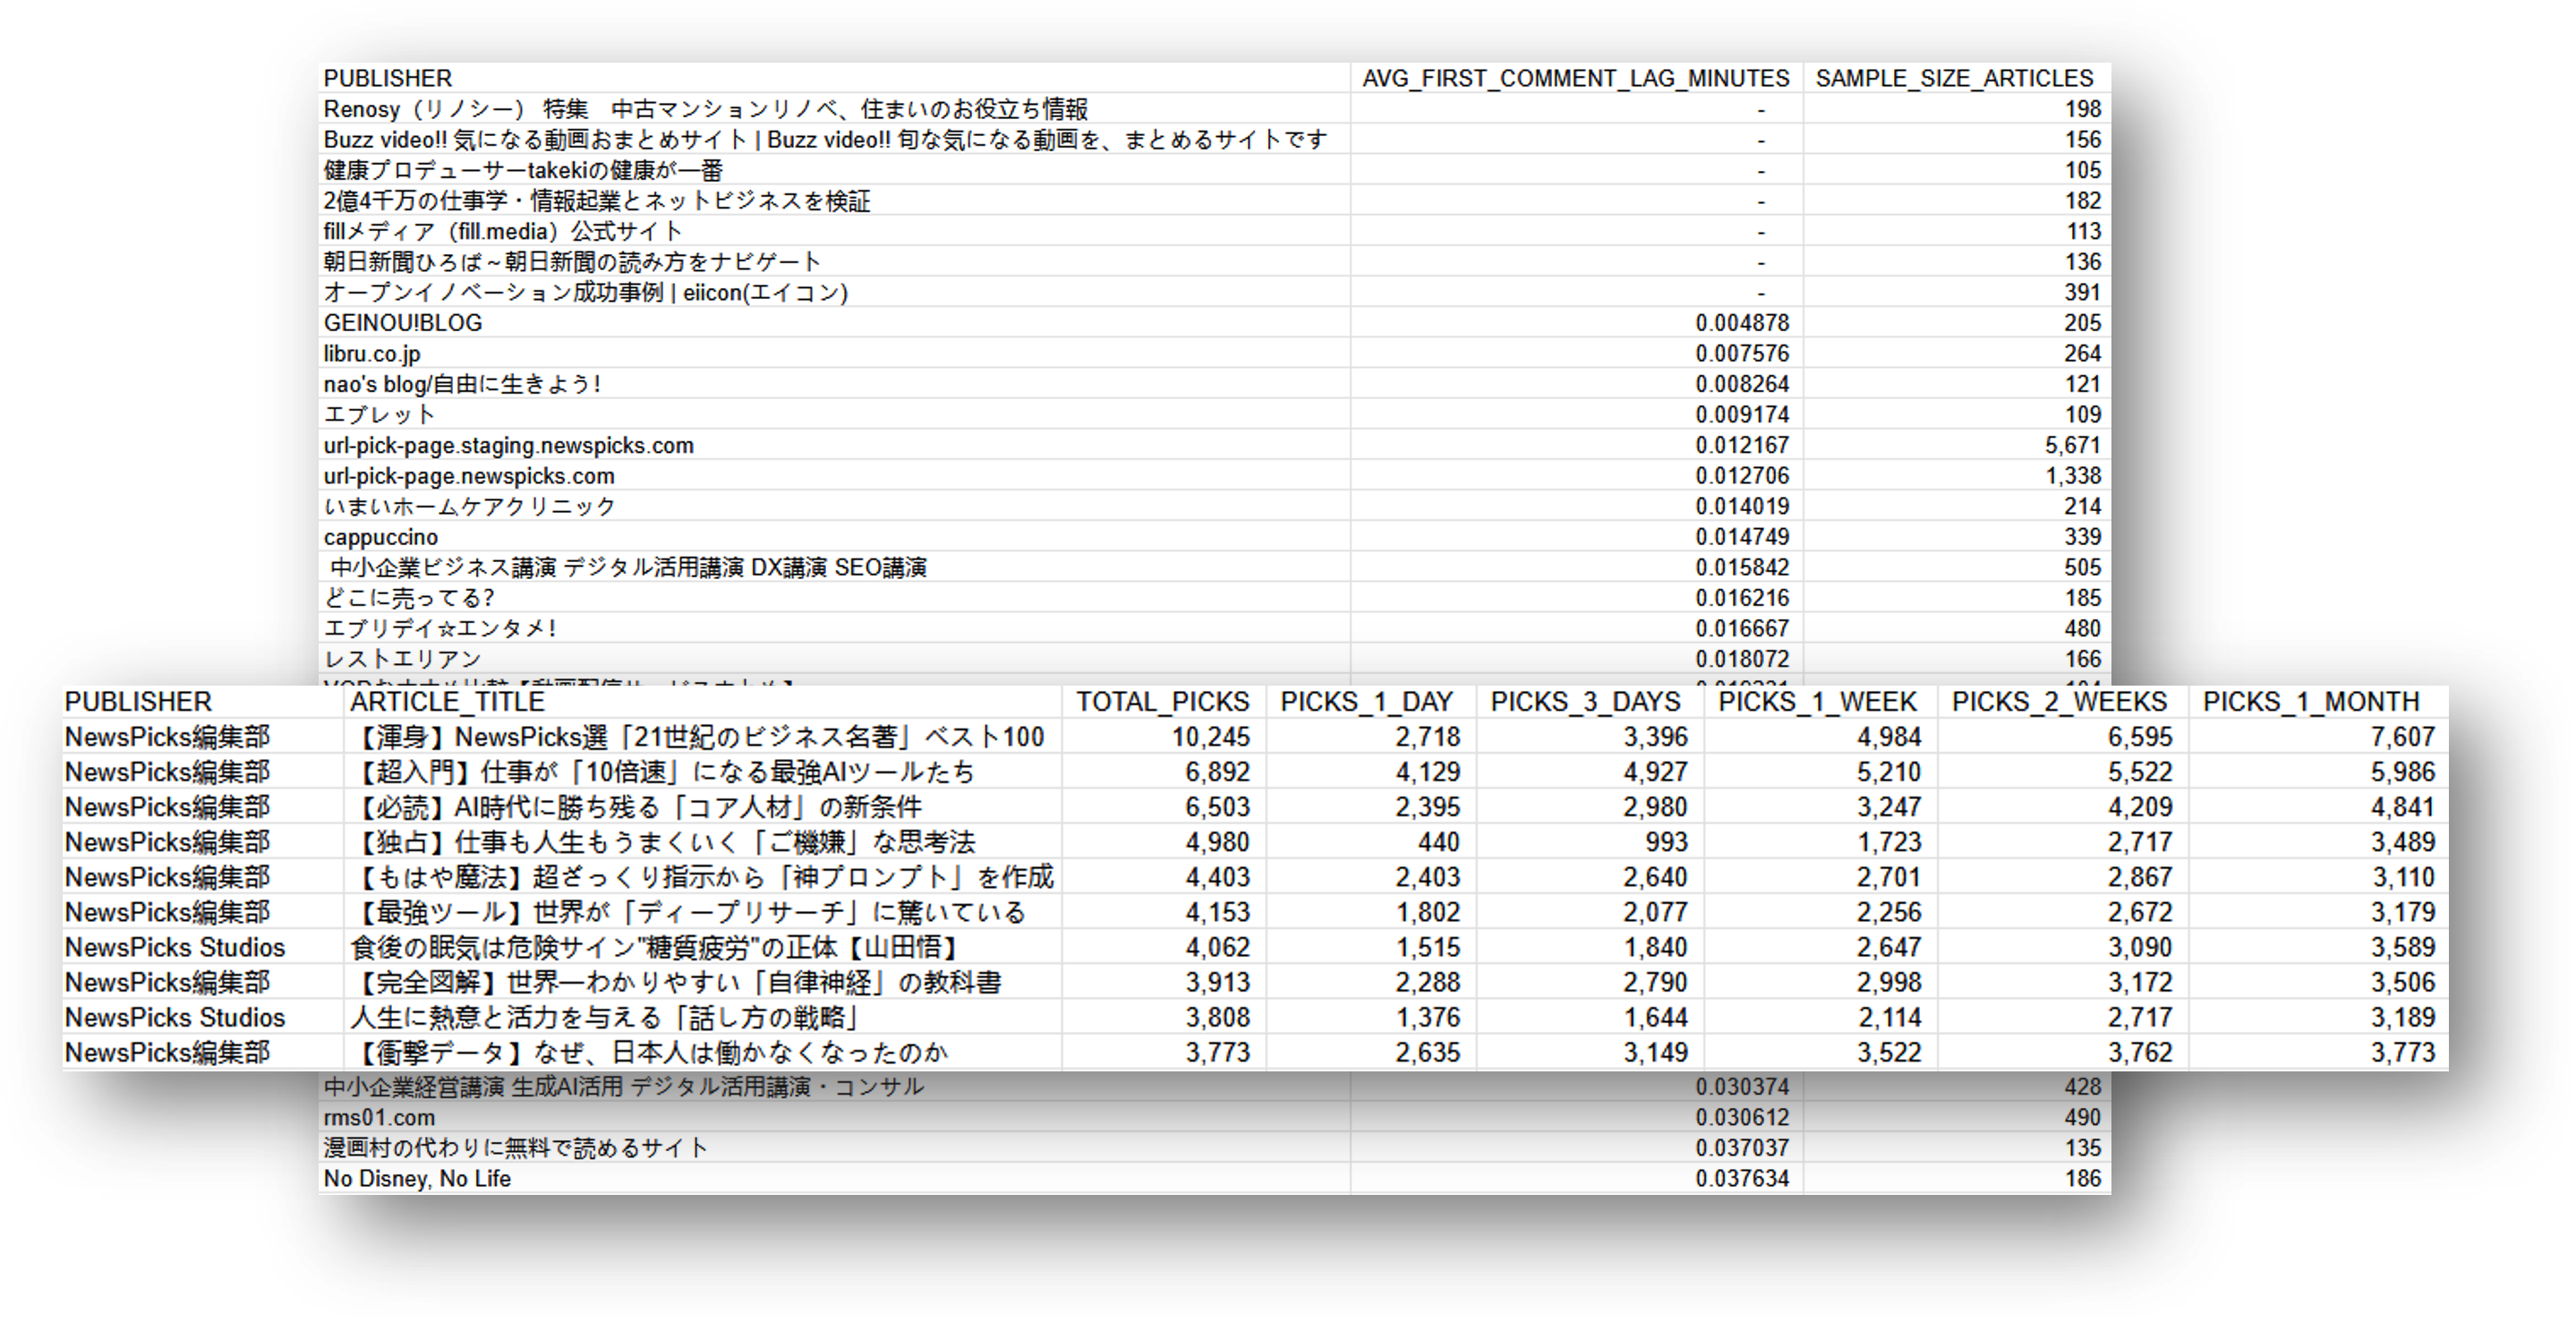Click url-pick-page.staging.newspicks.com cell

click(508, 446)
